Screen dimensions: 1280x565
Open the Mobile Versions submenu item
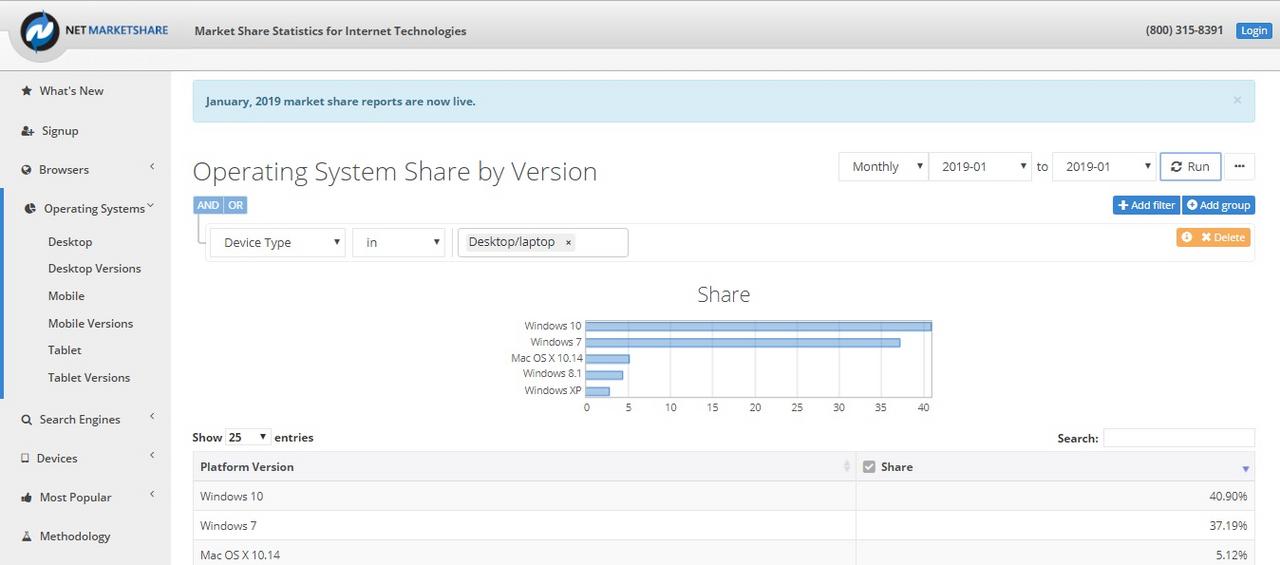(x=90, y=324)
